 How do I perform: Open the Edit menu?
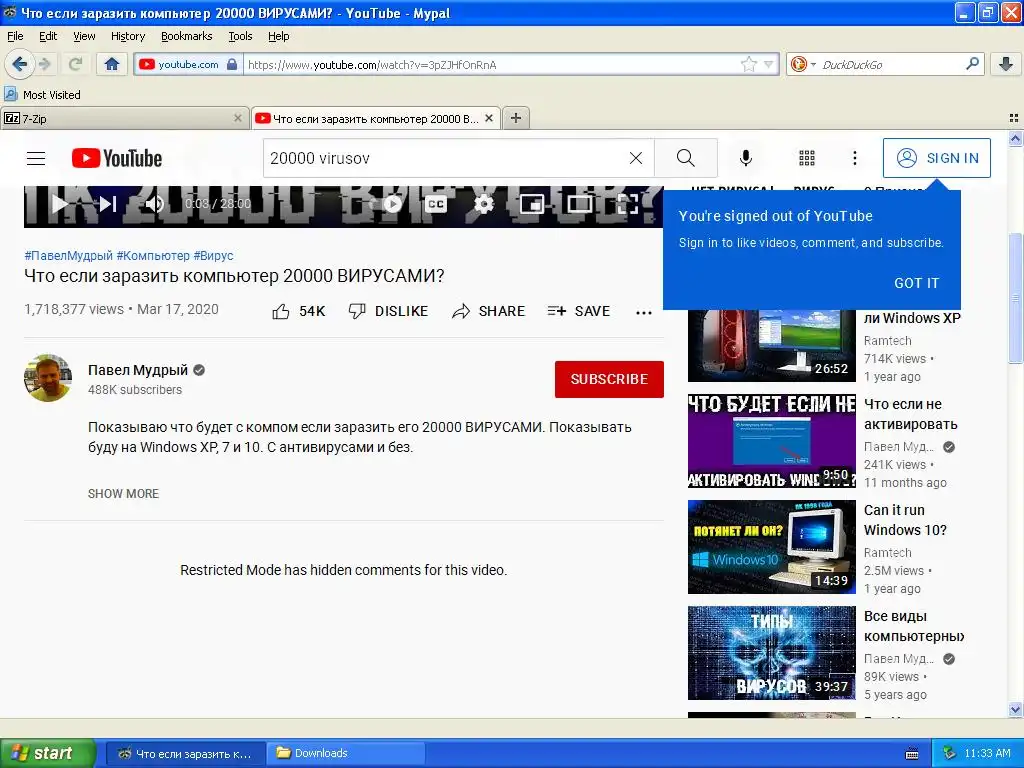click(x=48, y=36)
